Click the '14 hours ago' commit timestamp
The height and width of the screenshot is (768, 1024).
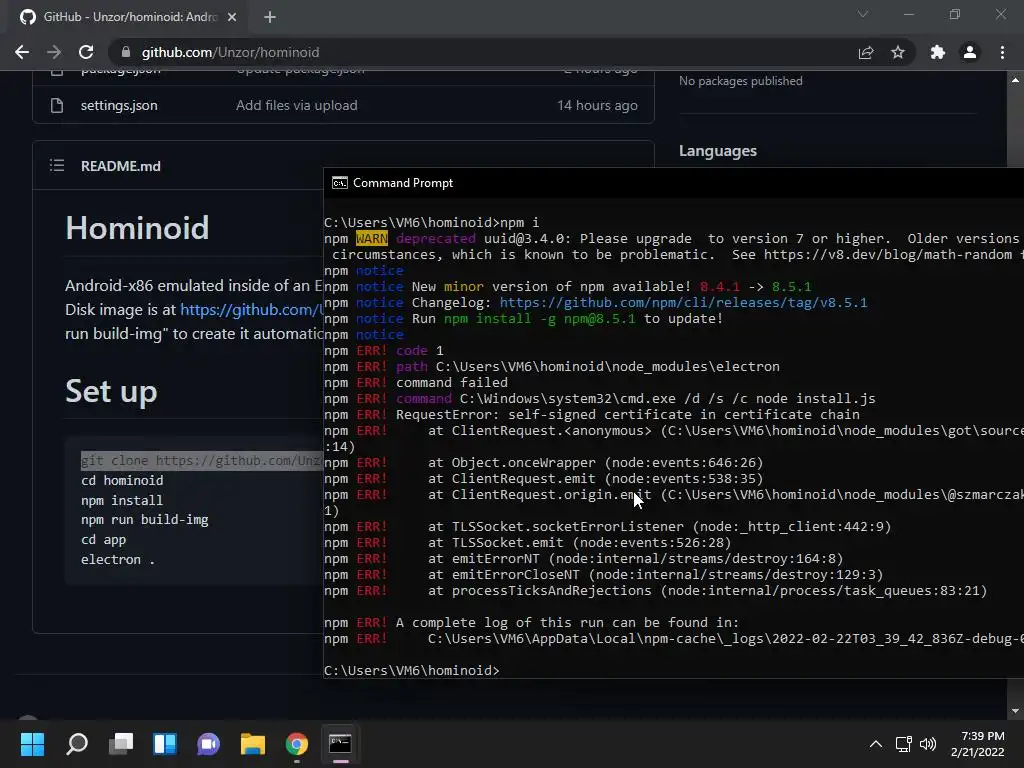(x=597, y=105)
